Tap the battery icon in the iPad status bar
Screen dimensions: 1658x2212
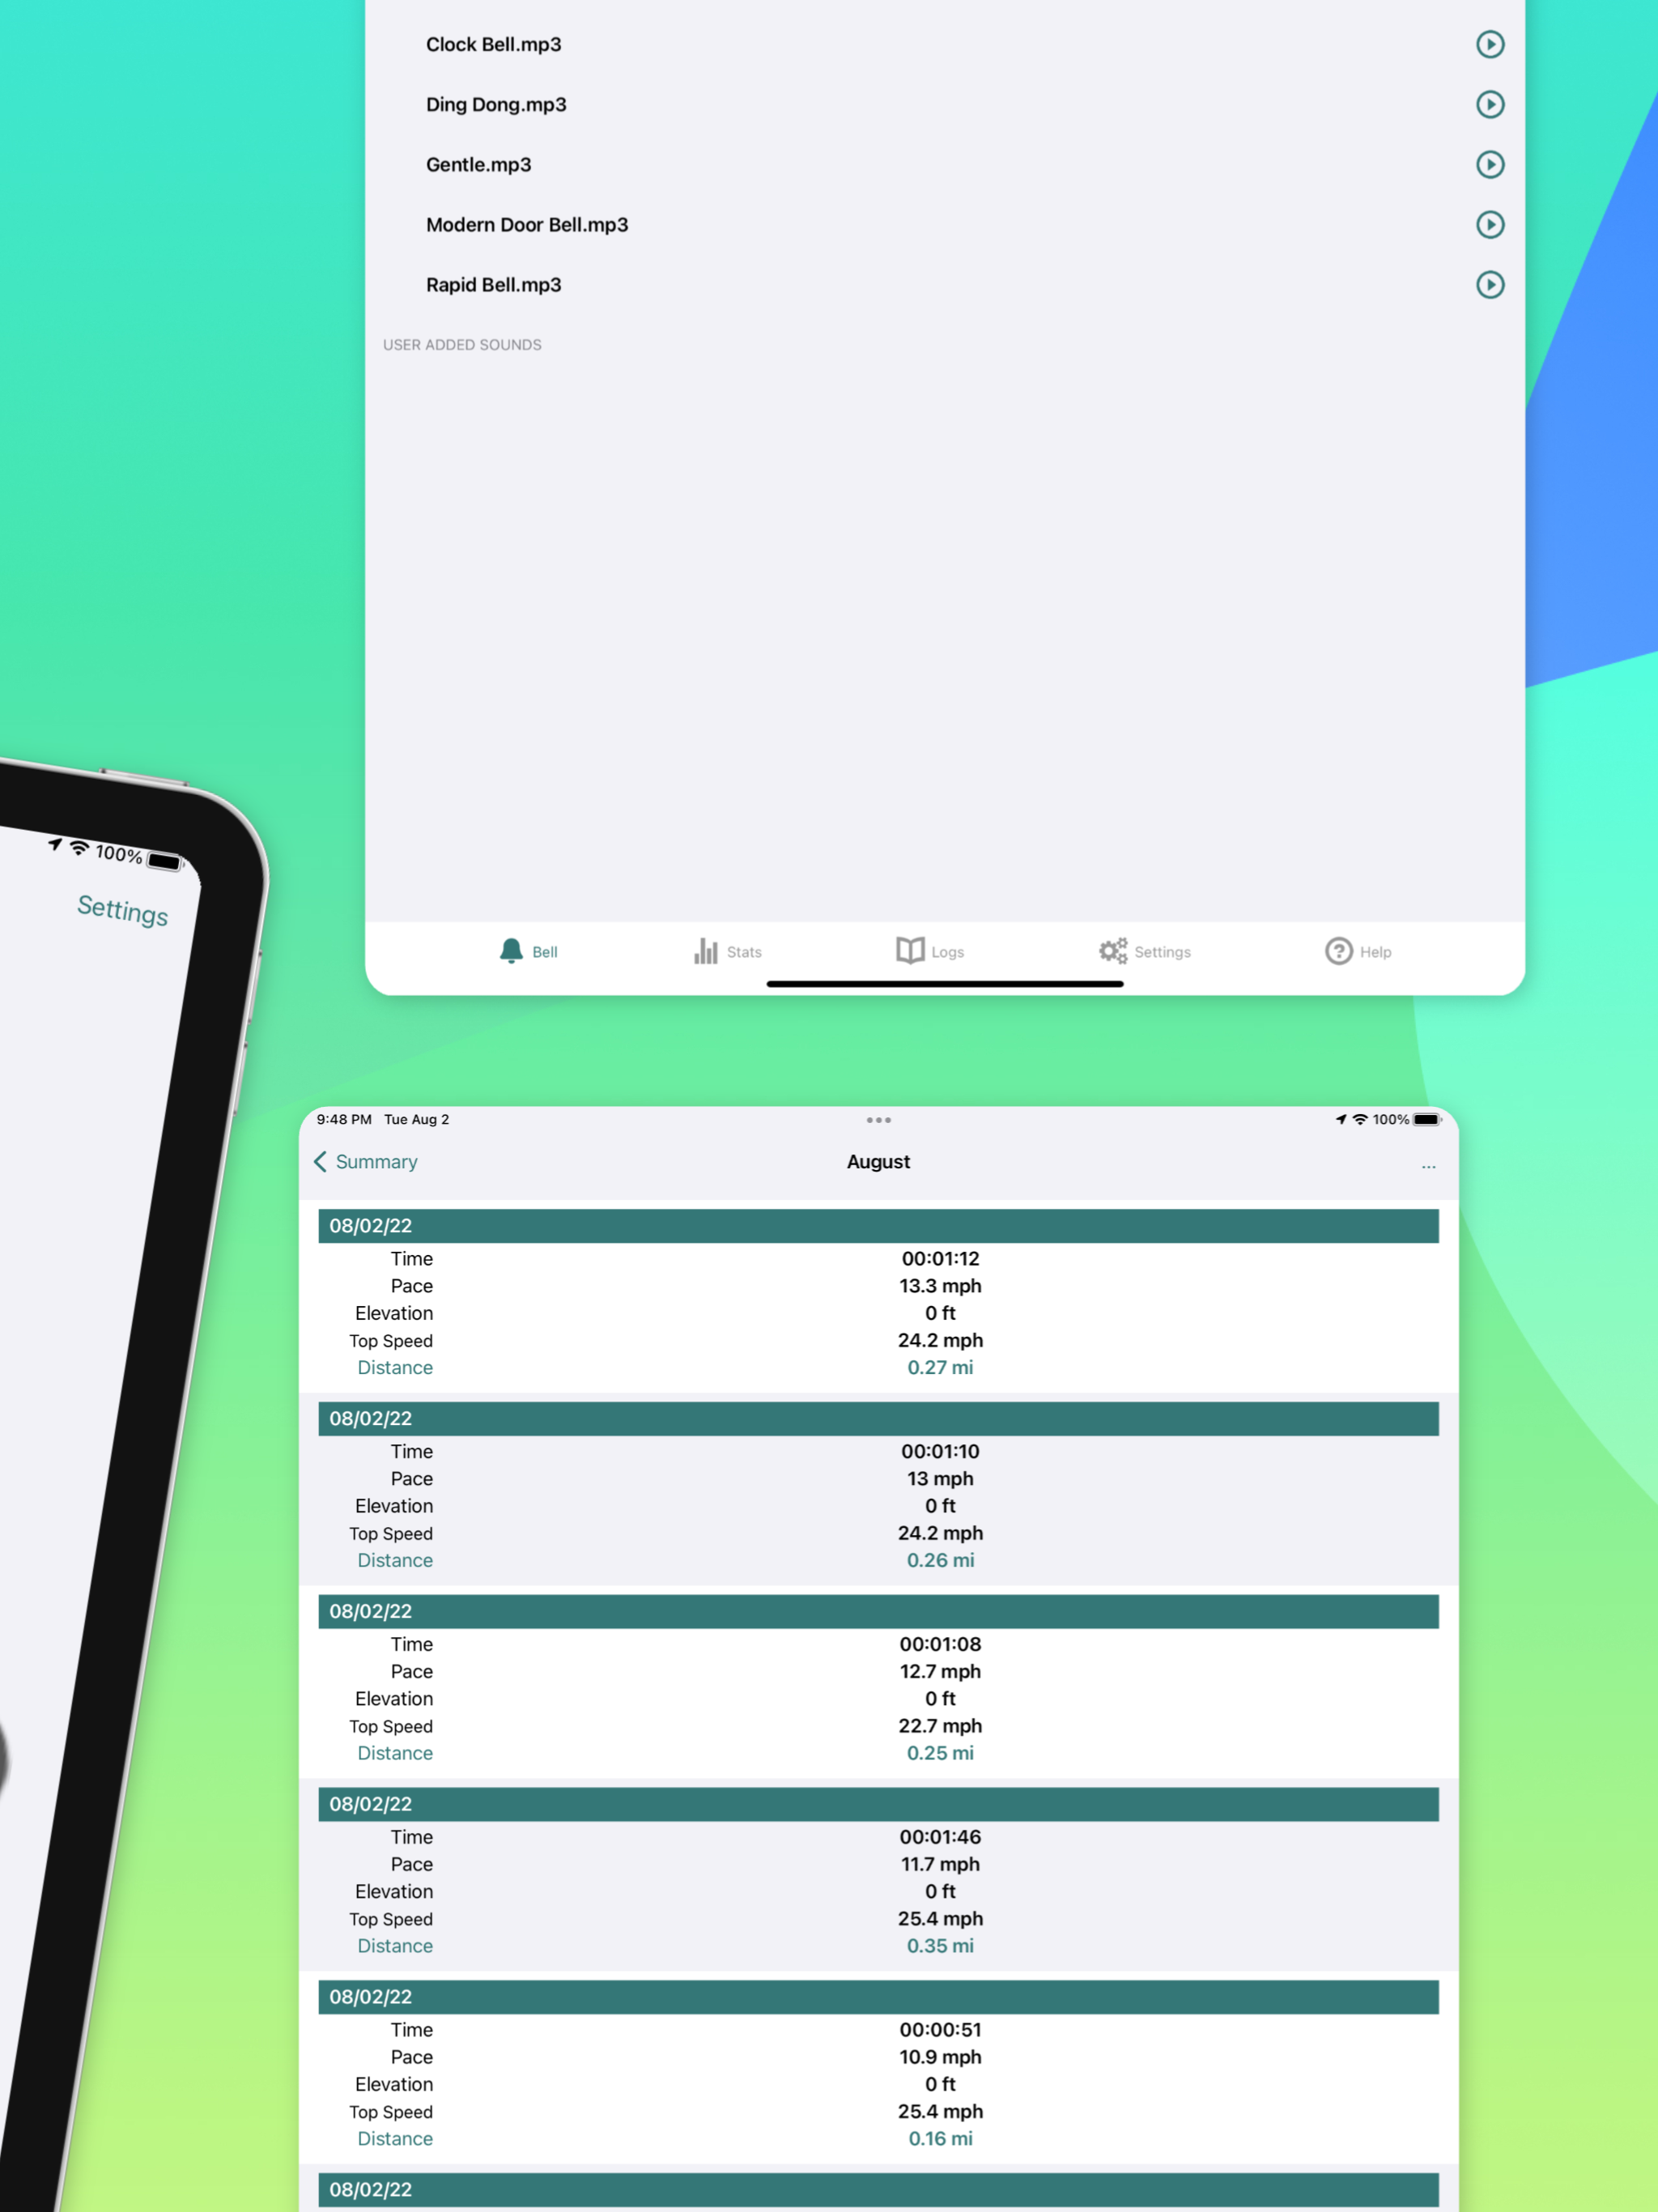(1427, 1120)
